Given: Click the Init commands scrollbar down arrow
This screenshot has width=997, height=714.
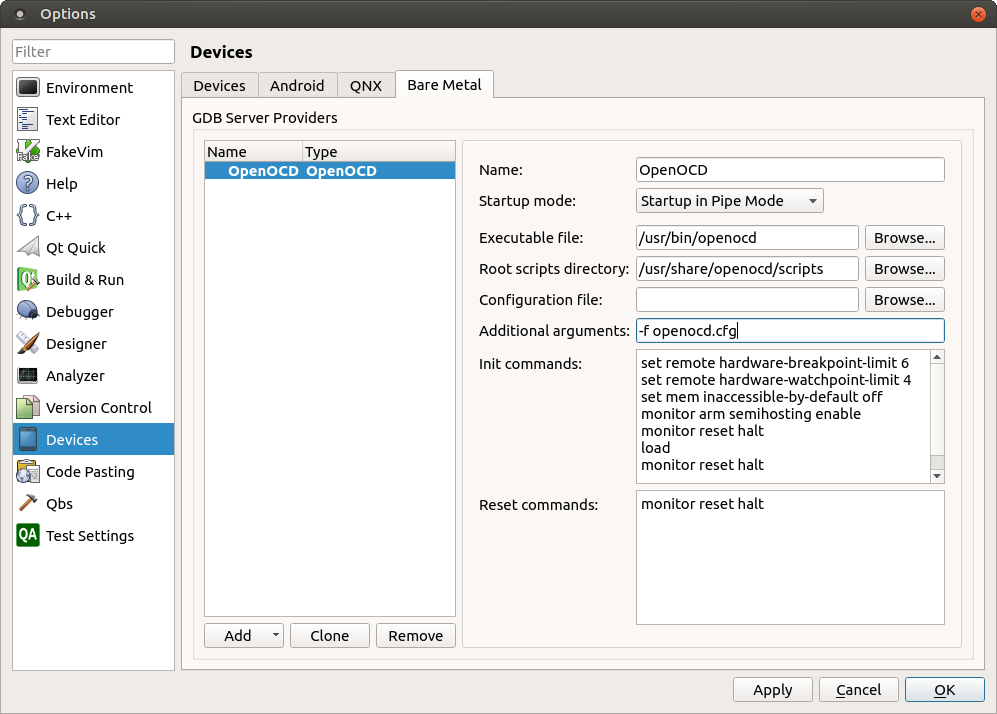Looking at the screenshot, I should pyautogui.click(x=937, y=476).
